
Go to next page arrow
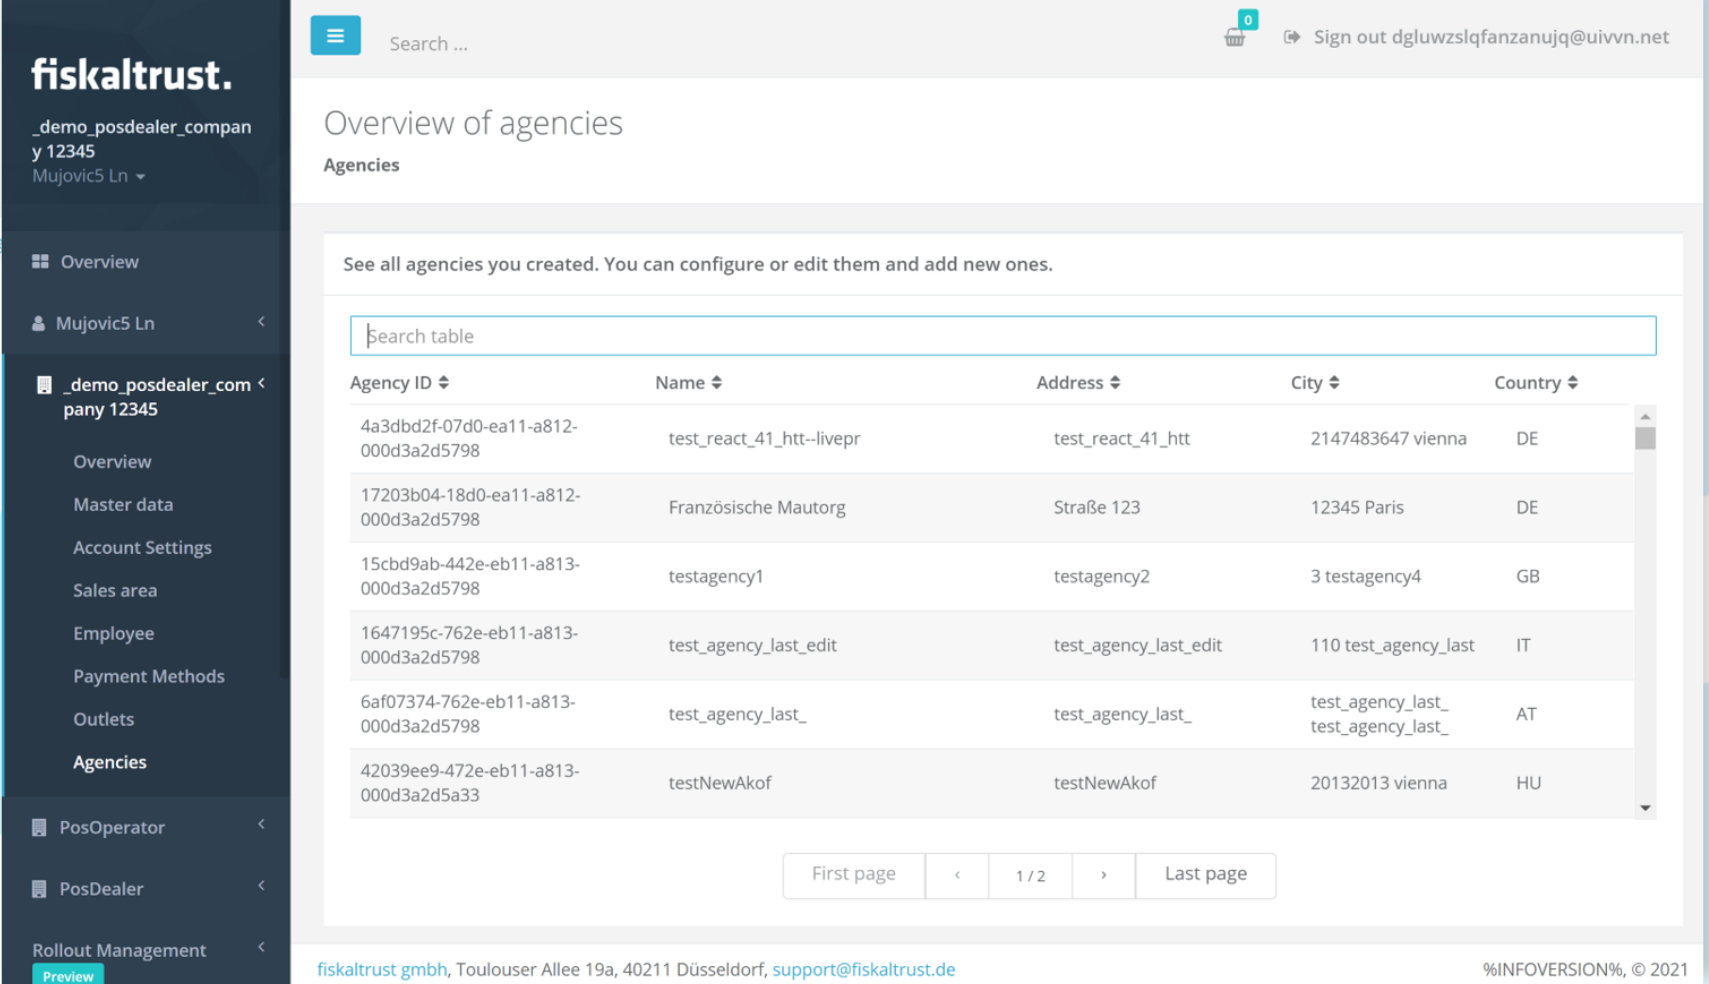pyautogui.click(x=1104, y=875)
